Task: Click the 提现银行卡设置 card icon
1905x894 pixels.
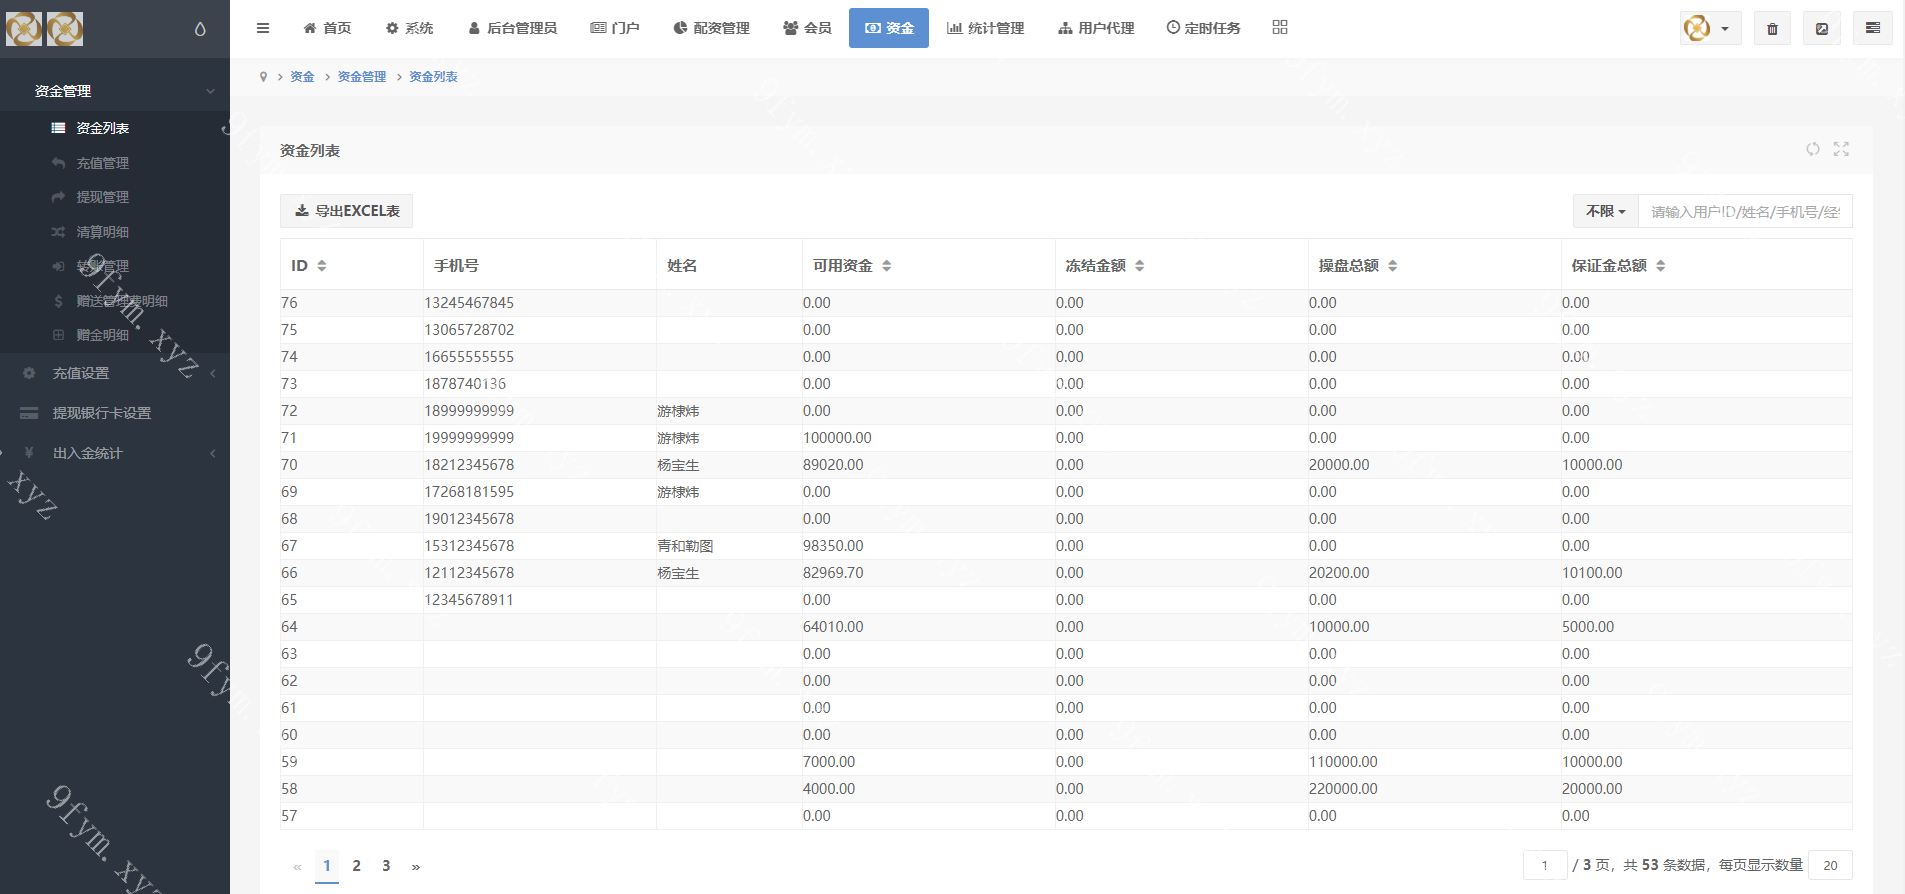Action: point(29,413)
